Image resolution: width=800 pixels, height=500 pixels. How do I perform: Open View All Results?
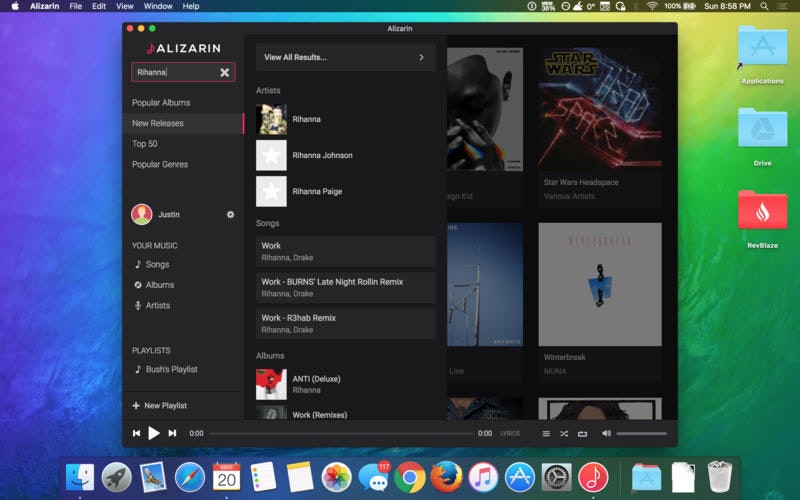(345, 57)
